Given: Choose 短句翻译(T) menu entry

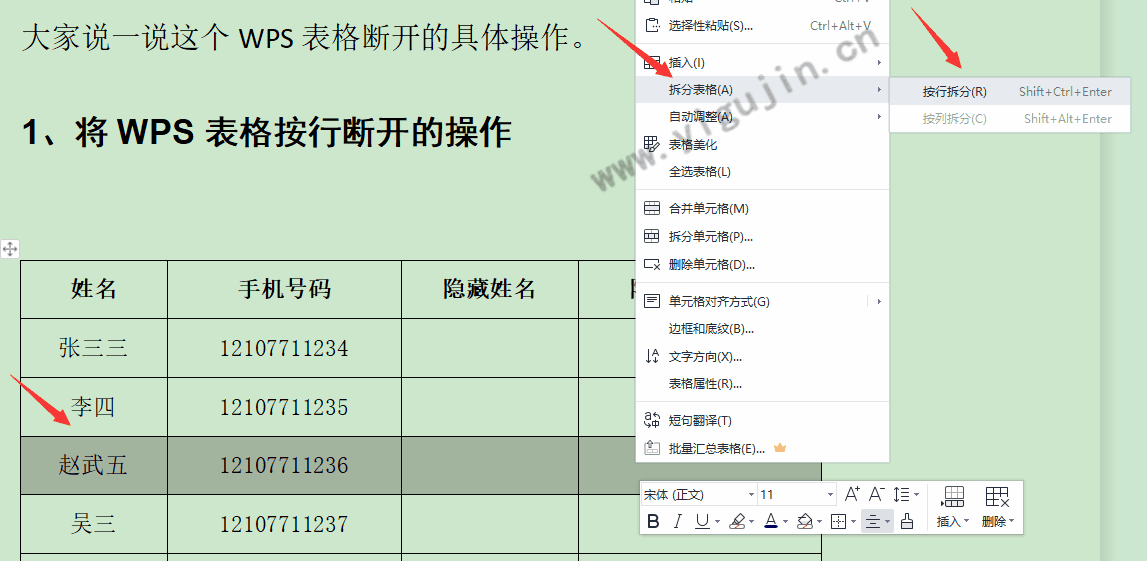Looking at the screenshot, I should point(762,420).
